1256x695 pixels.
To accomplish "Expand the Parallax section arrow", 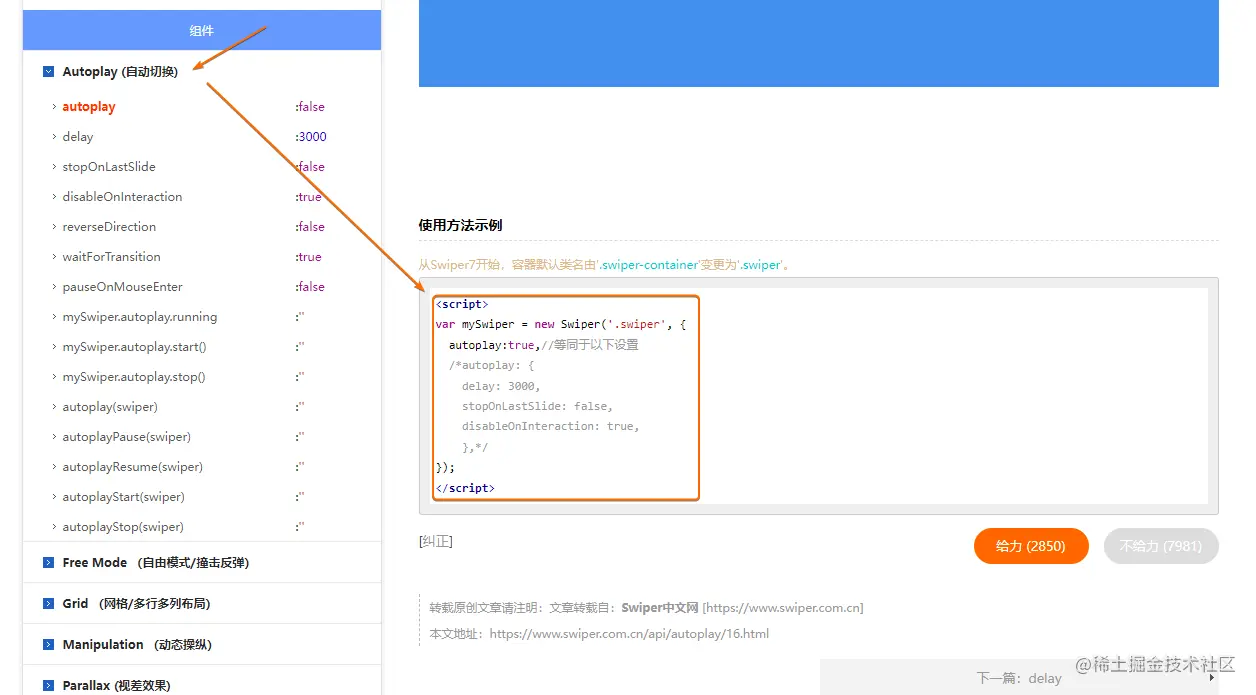I will (48, 686).
